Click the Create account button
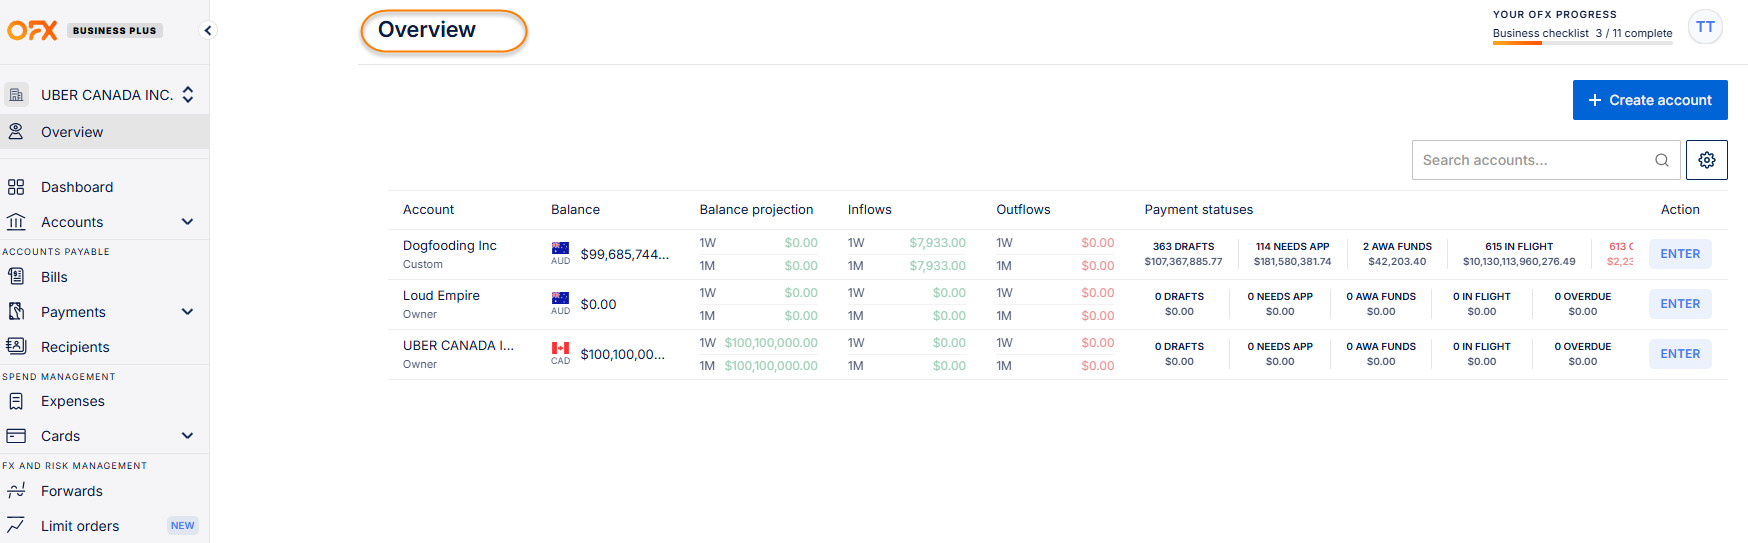The image size is (1748, 543). click(x=1649, y=100)
